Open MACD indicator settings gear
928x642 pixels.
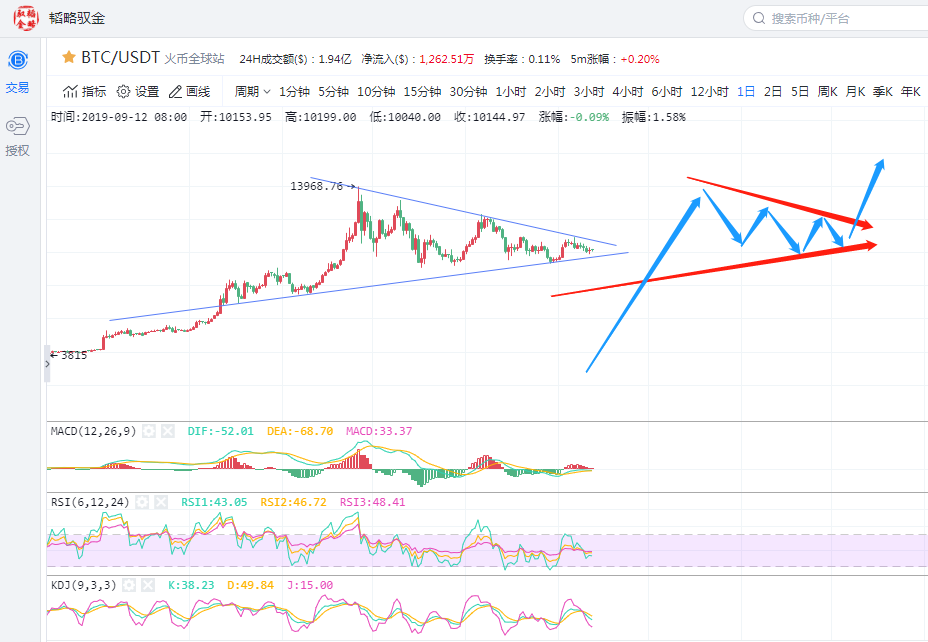tap(149, 431)
